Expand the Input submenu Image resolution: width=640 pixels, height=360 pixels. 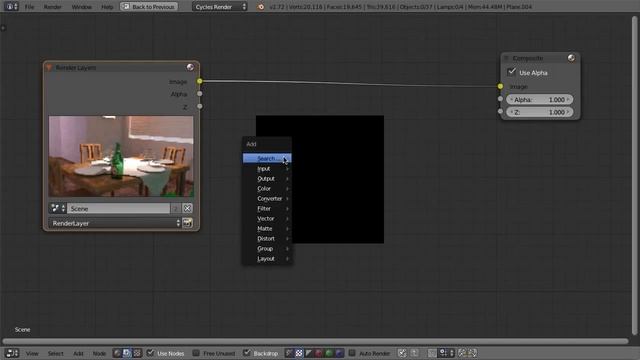(x=267, y=169)
